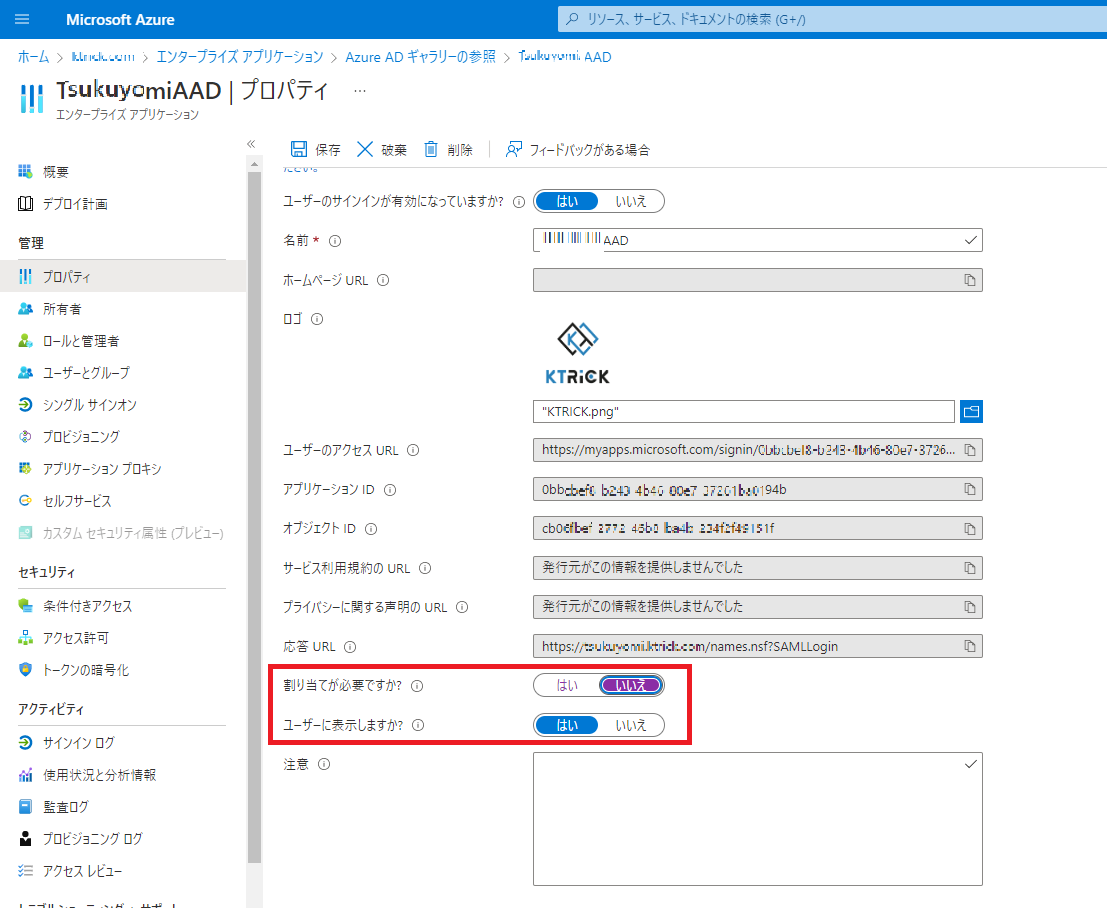
Task: Click the 削除 trash icon
Action: point(431,149)
